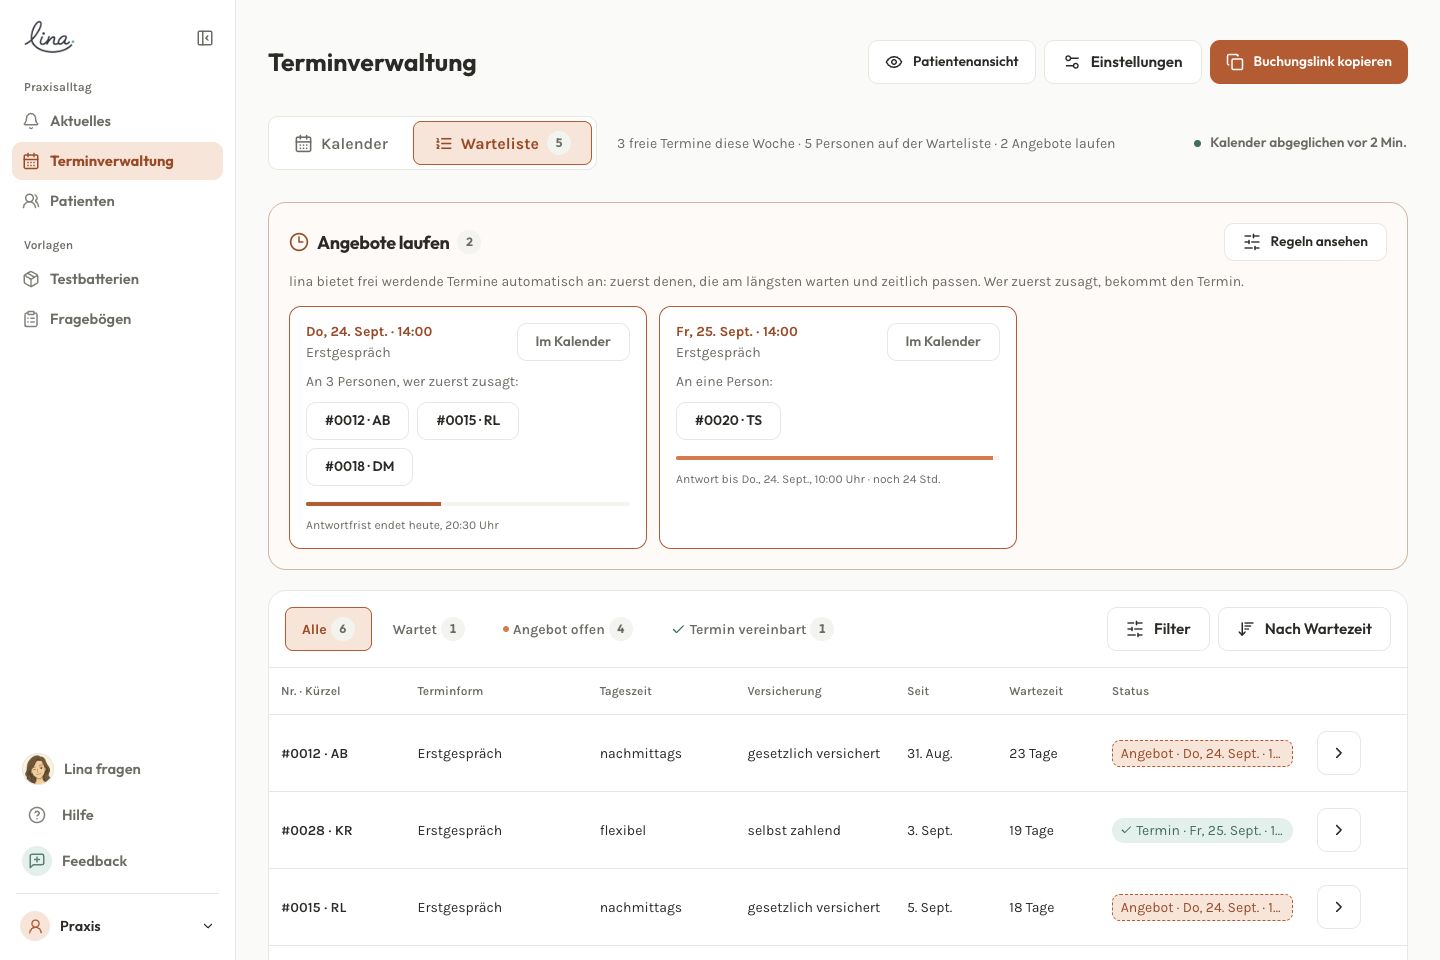
Task: Open the Nach Wartezeit sort control
Action: click(1304, 629)
